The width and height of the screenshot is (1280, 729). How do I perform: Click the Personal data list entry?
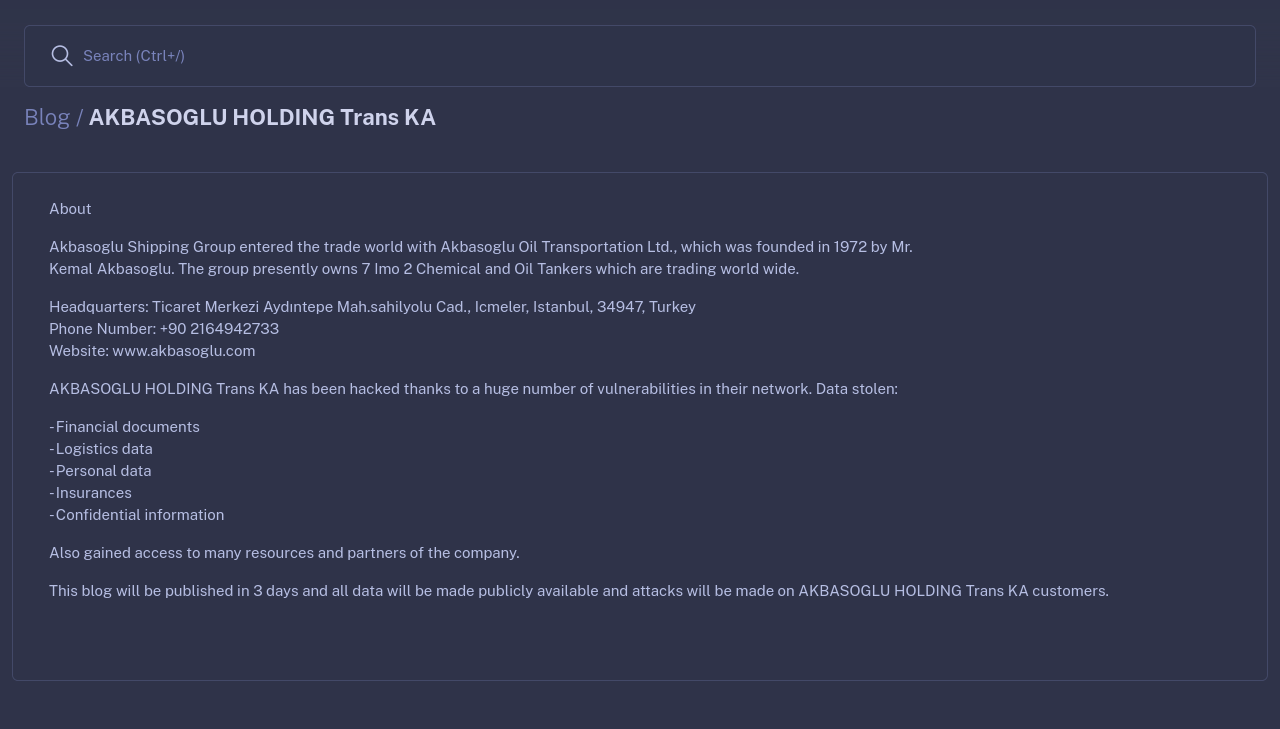coord(100,471)
